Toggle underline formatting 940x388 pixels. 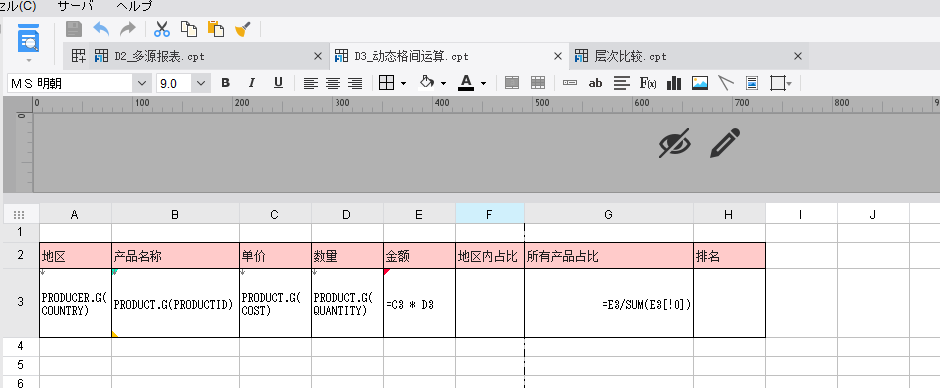point(278,83)
